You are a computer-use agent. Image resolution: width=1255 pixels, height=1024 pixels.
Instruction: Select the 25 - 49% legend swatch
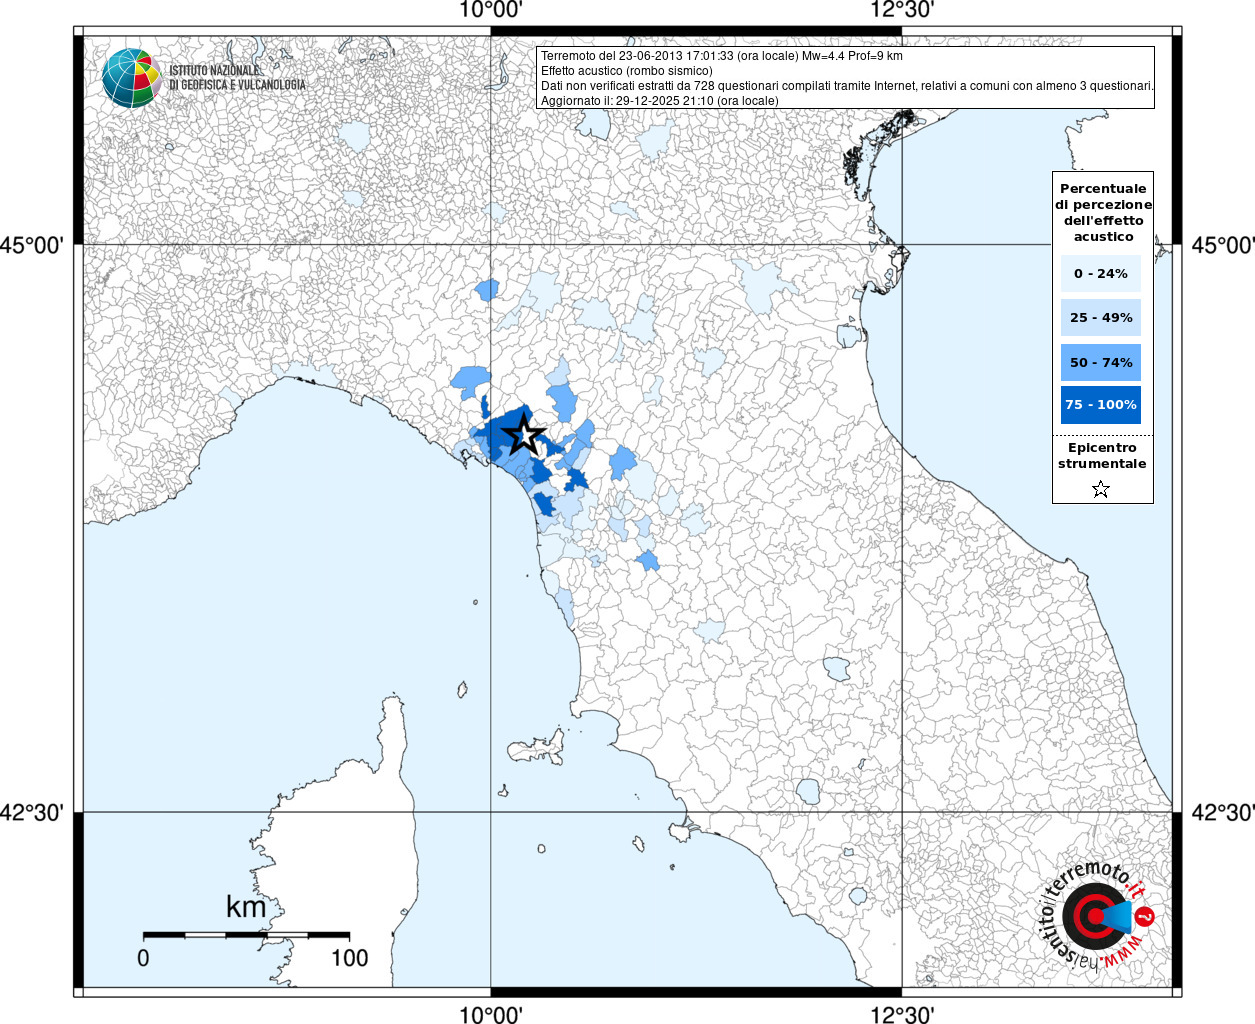click(x=1101, y=317)
